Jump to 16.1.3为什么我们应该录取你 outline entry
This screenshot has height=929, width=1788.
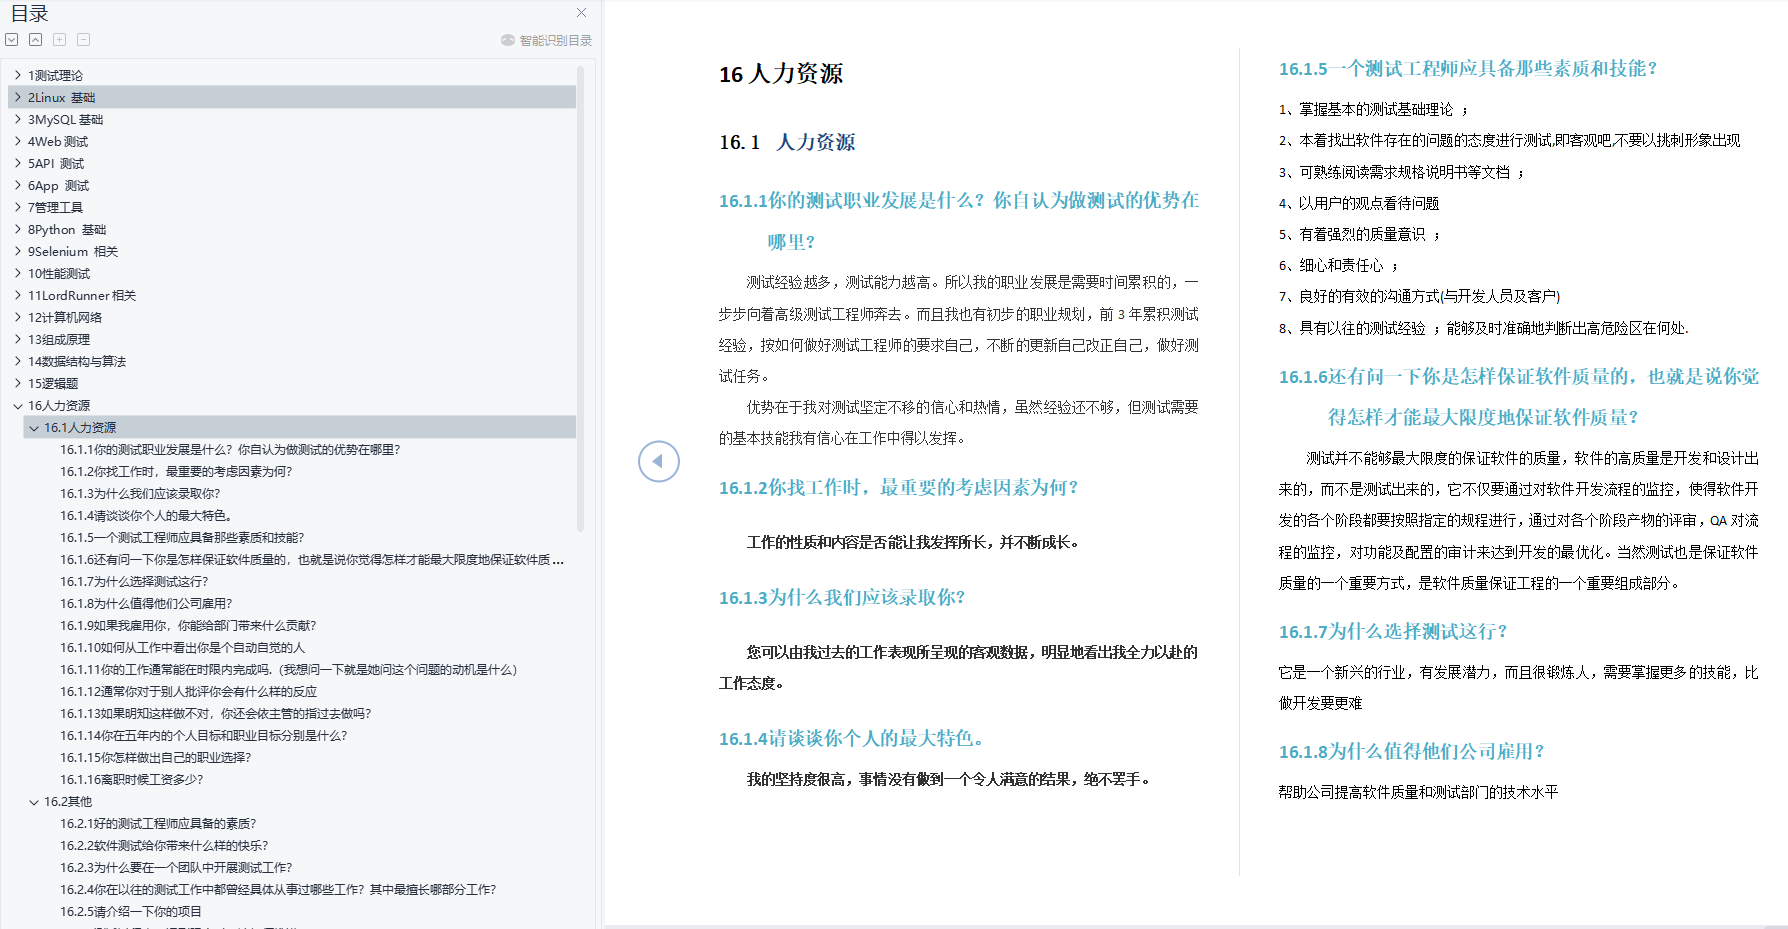click(x=140, y=494)
